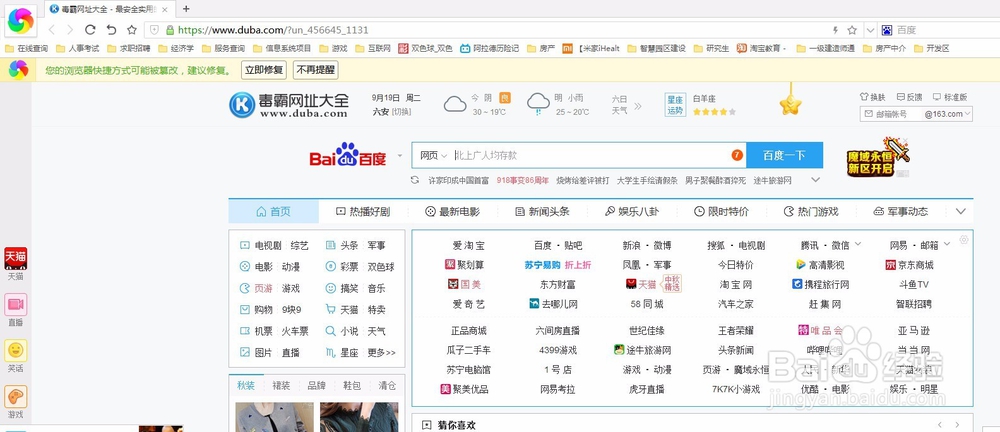Click the Baidu logo
This screenshot has width=1000, height=432.
(x=348, y=155)
